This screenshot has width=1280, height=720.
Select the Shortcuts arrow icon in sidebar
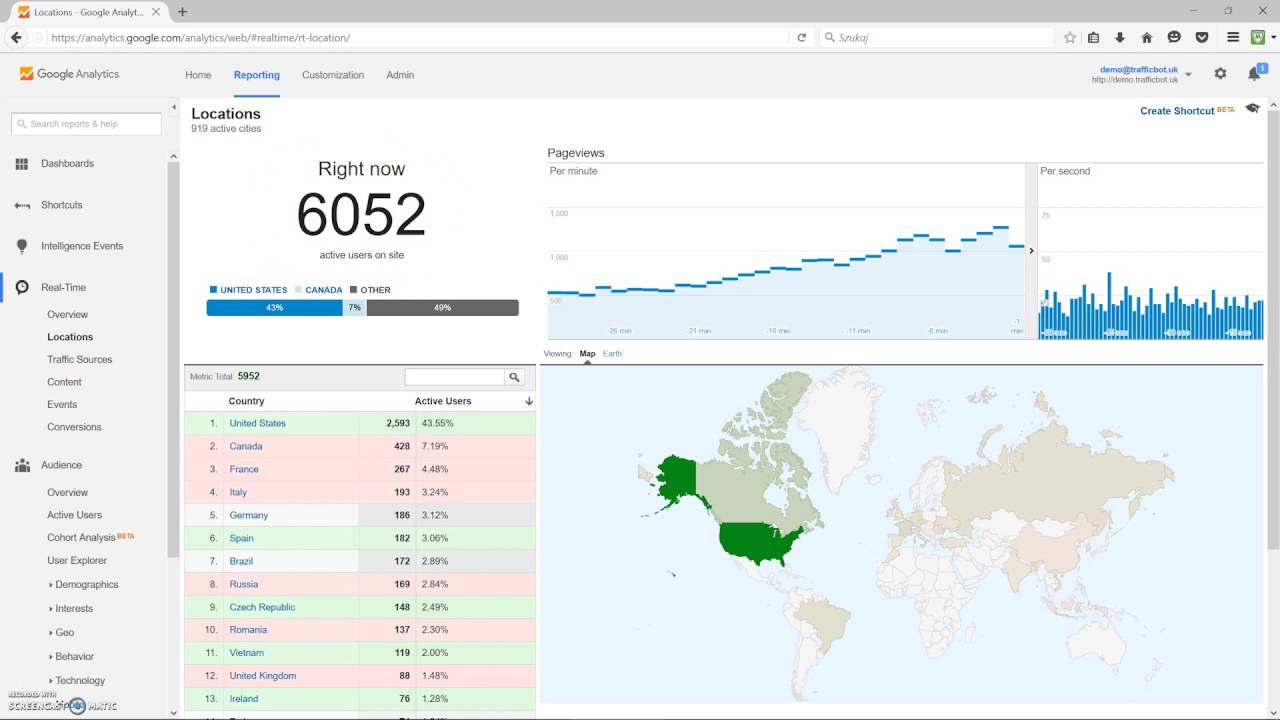point(22,205)
